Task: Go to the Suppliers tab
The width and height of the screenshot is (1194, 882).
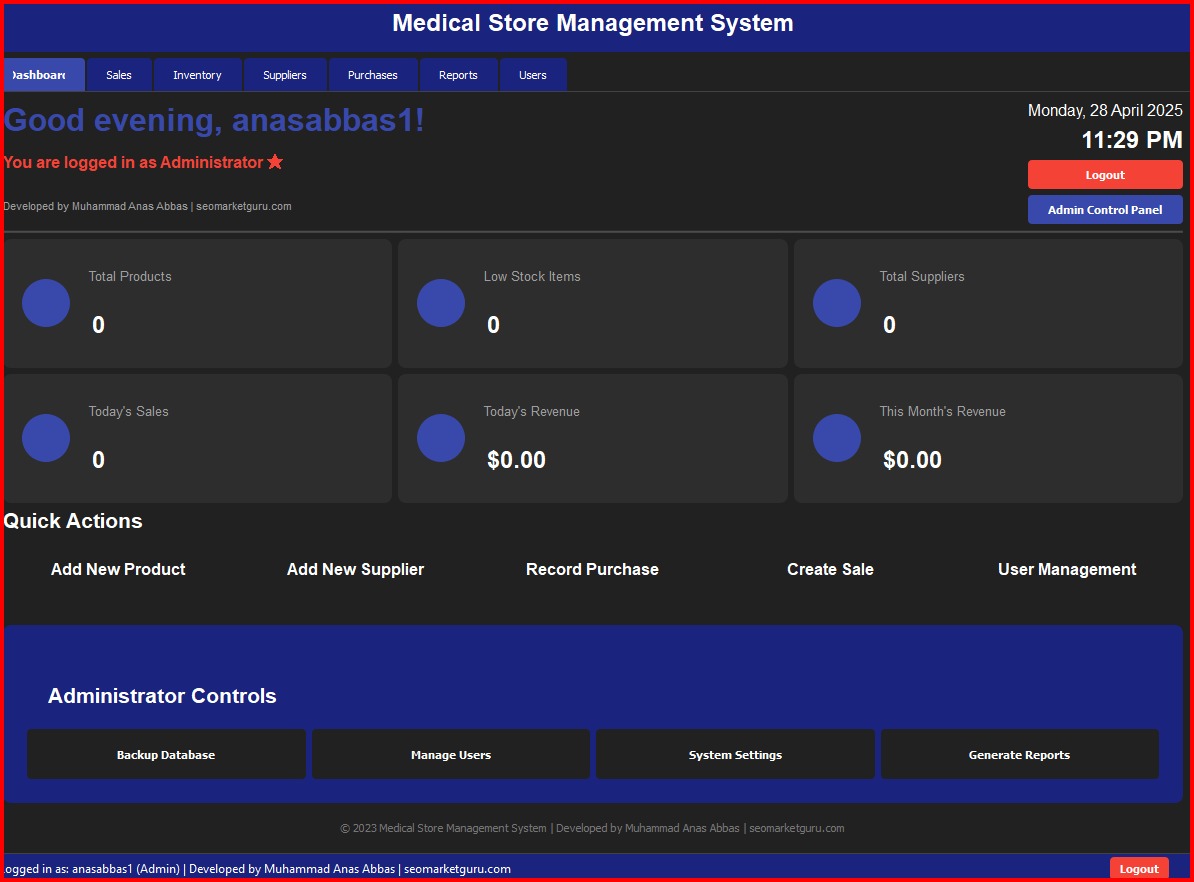Action: pyautogui.click(x=285, y=75)
